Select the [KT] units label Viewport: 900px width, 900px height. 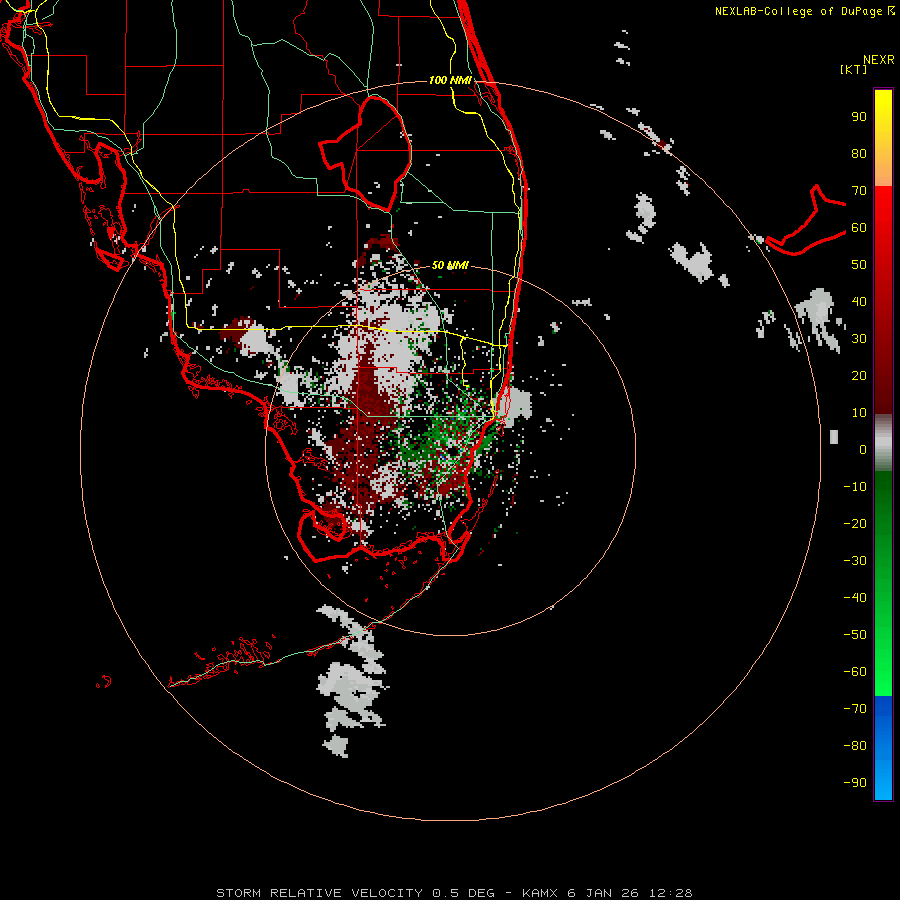tap(854, 69)
